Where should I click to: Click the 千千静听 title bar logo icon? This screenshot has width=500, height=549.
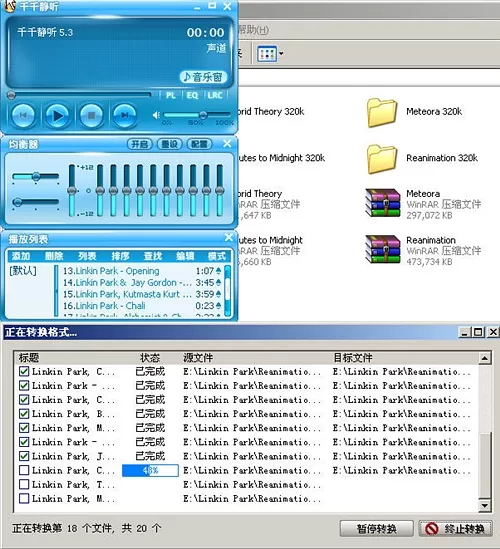point(10,6)
